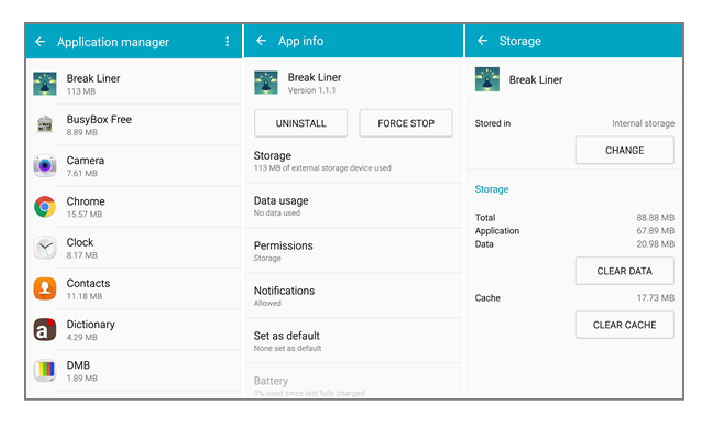Select Dictionary in the app list
The image size is (707, 423).
pos(134,330)
